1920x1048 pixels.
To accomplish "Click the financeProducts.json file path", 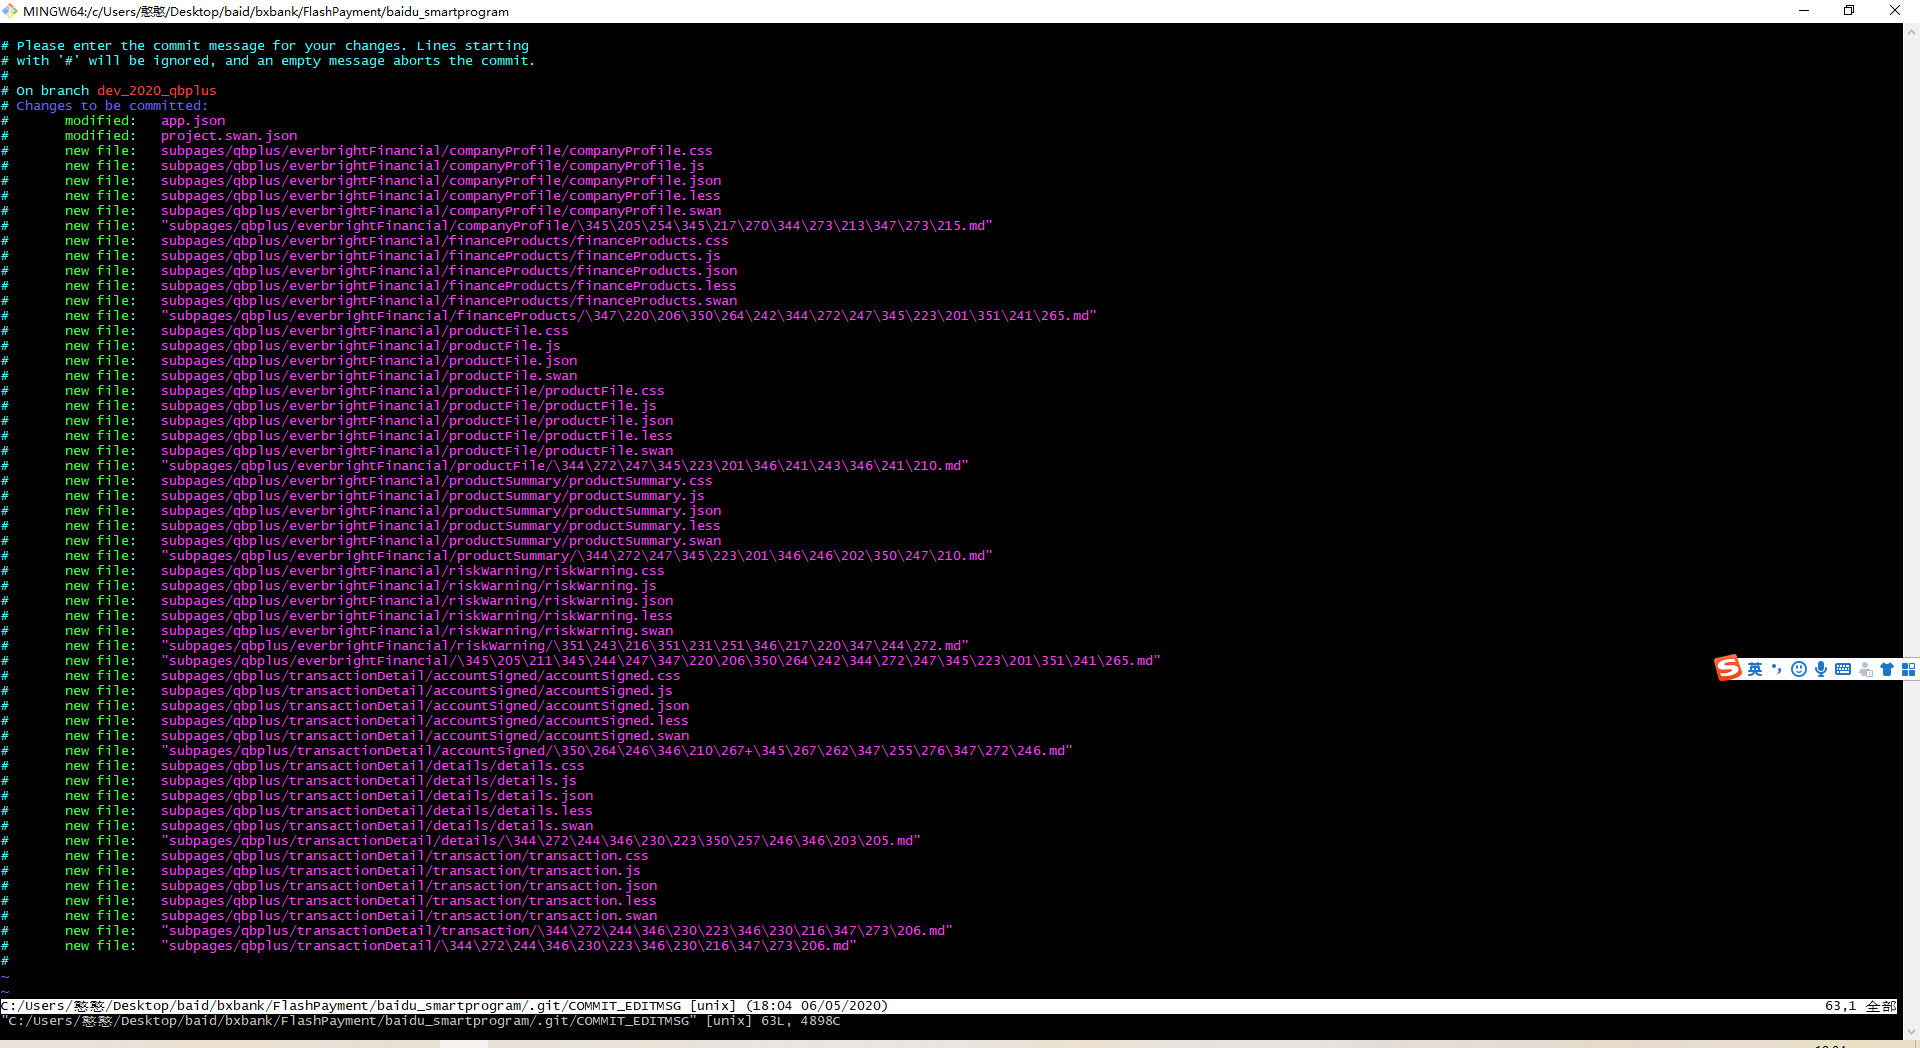I will point(449,271).
